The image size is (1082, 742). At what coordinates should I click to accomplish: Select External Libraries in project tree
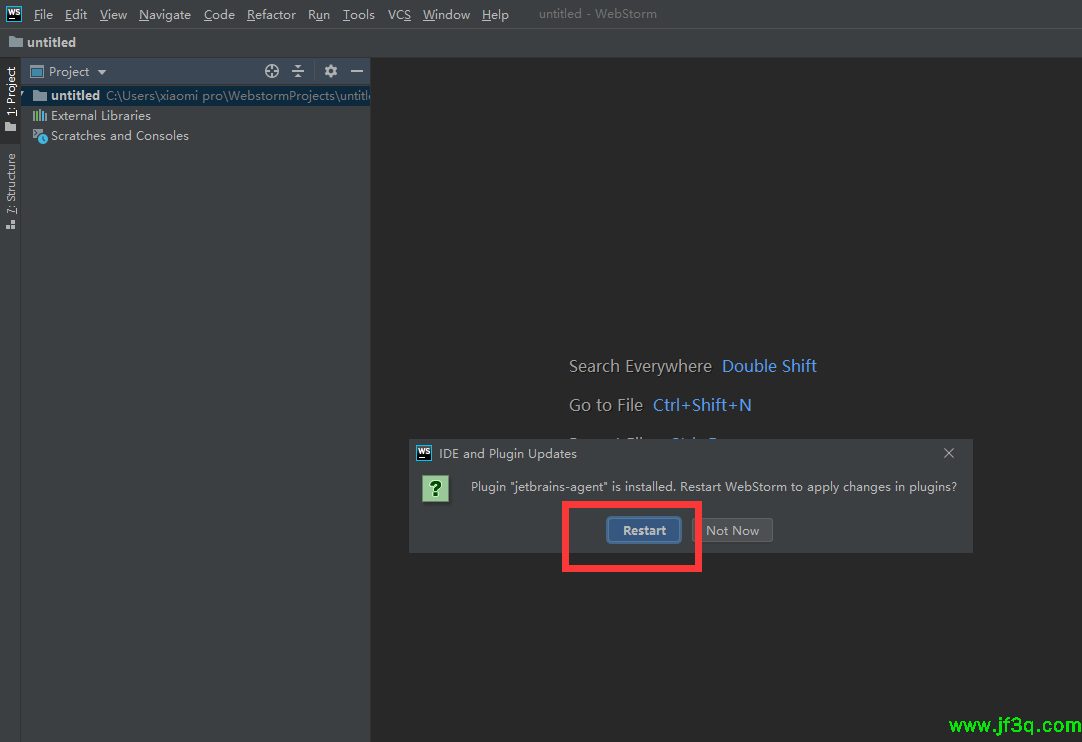point(100,116)
